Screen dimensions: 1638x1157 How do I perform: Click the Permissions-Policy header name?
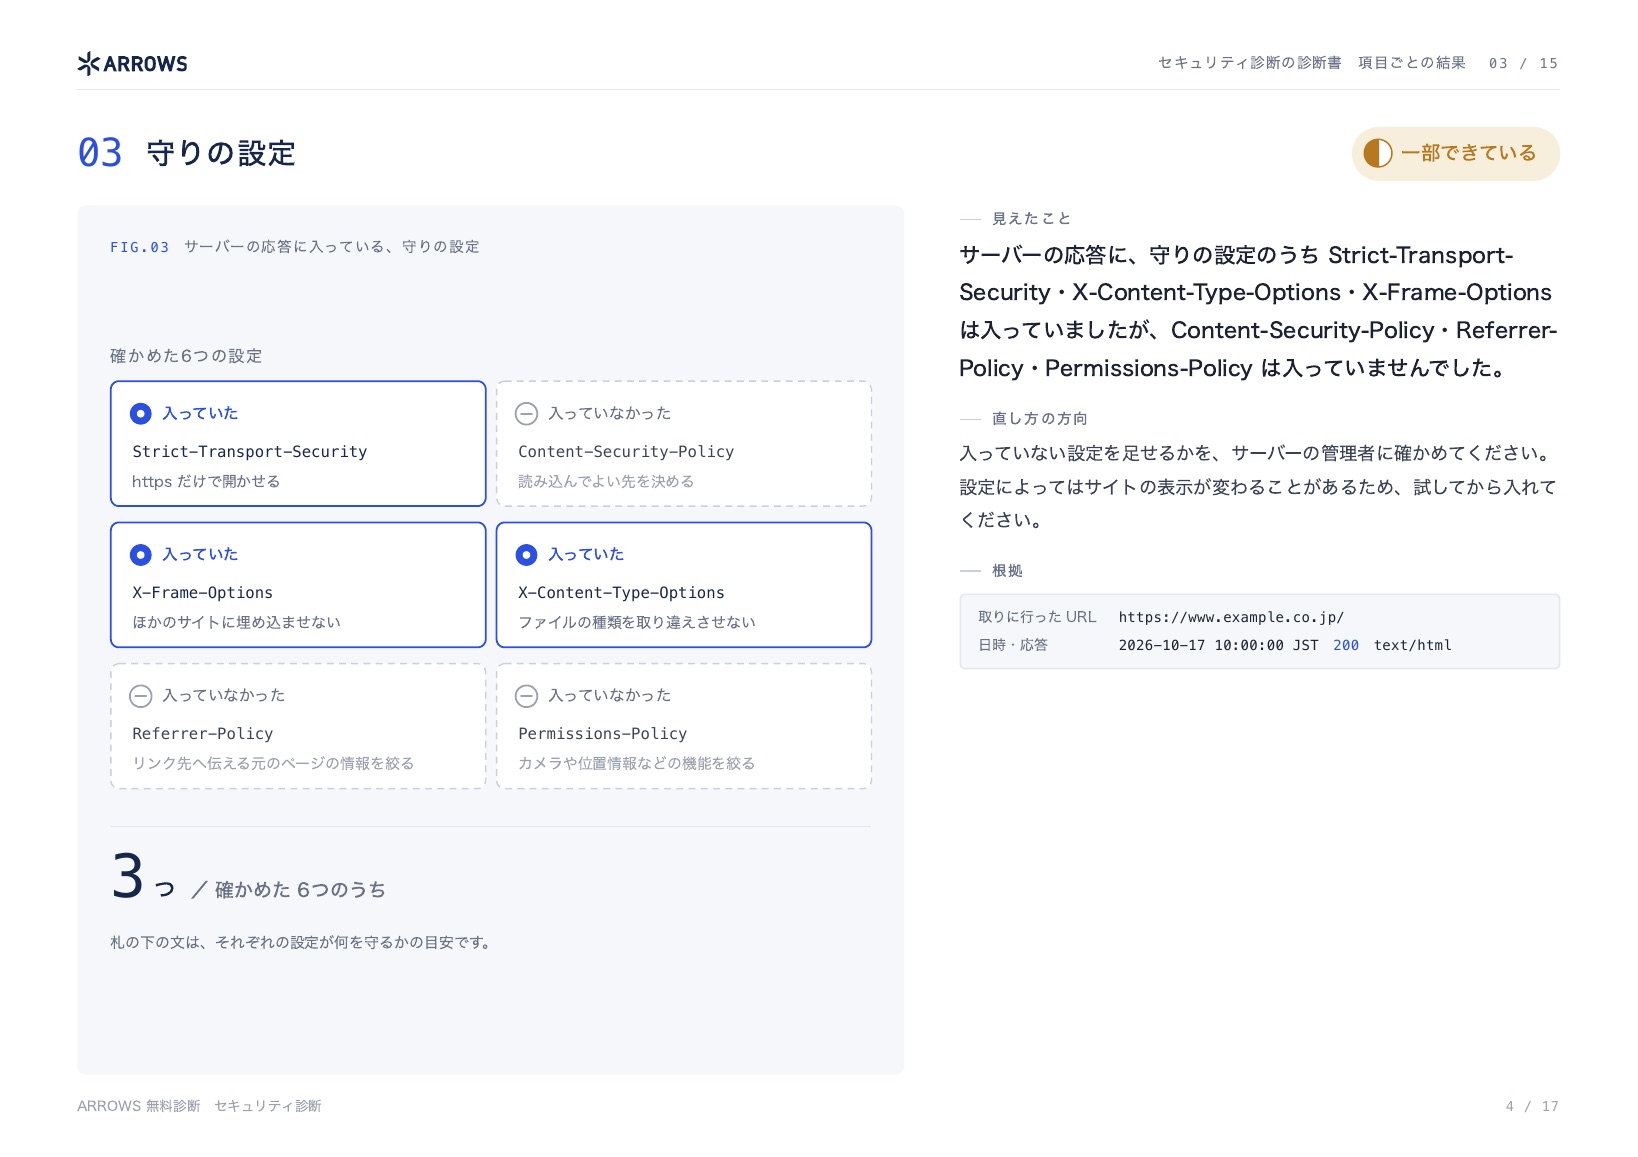coord(603,733)
